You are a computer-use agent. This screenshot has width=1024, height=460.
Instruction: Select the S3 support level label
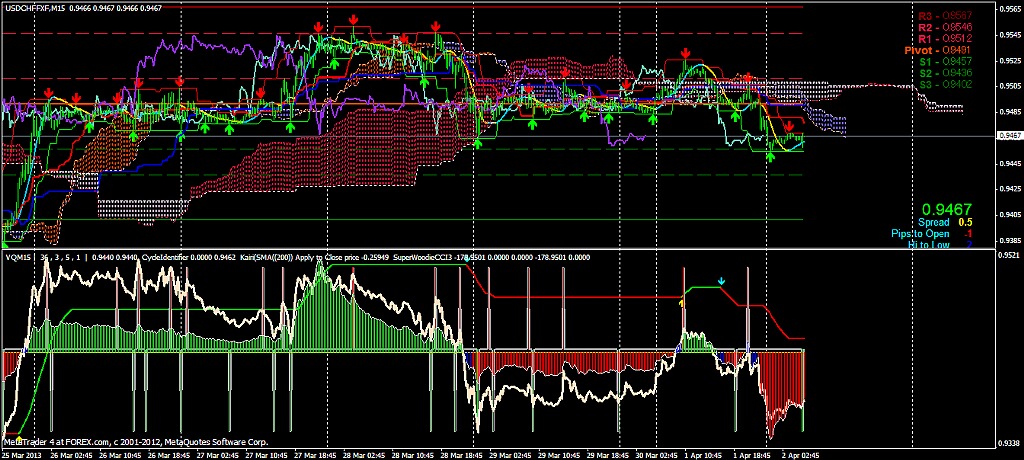click(x=945, y=84)
